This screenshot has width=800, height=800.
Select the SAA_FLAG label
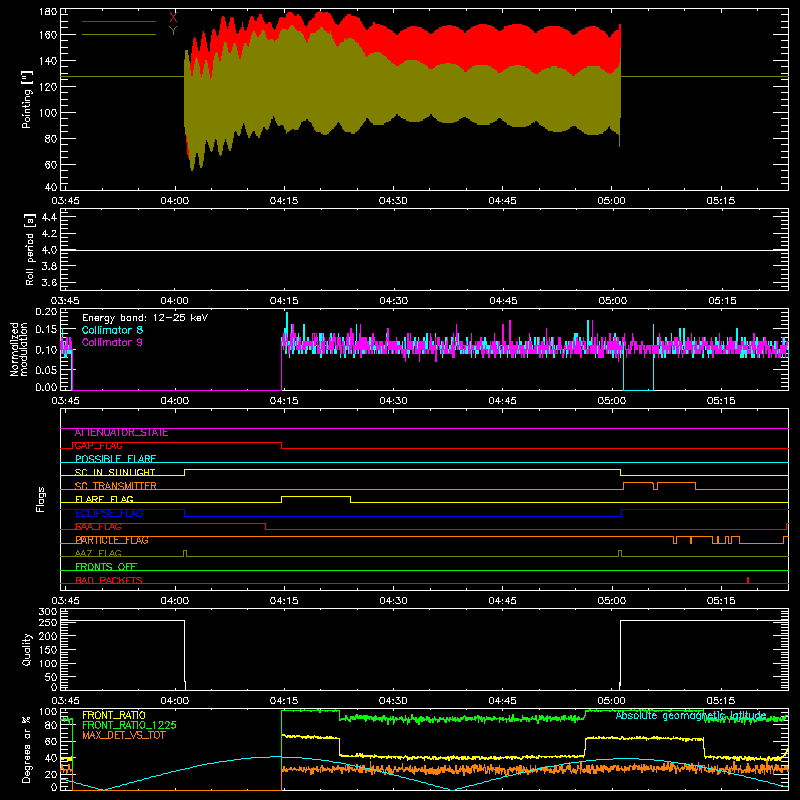click(98, 527)
